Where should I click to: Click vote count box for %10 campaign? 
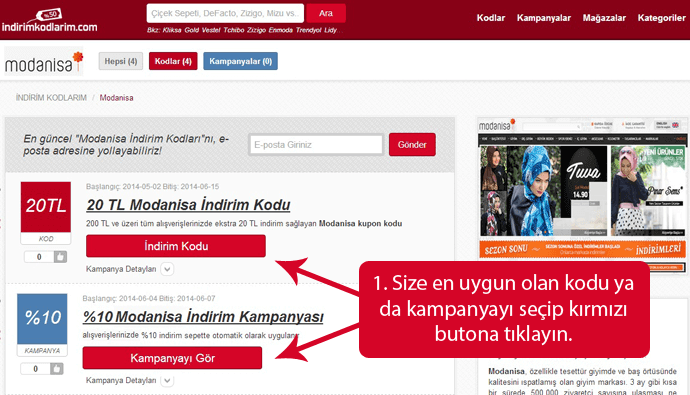click(x=36, y=369)
